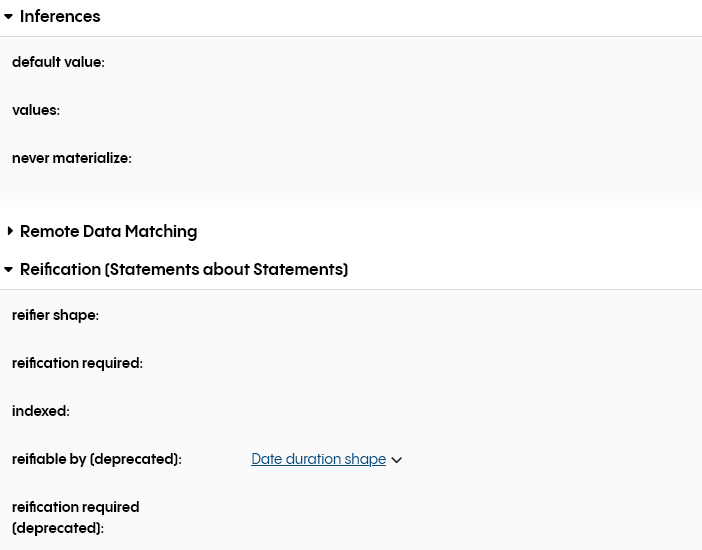
Task: Select the default value property label
Action: [58, 62]
